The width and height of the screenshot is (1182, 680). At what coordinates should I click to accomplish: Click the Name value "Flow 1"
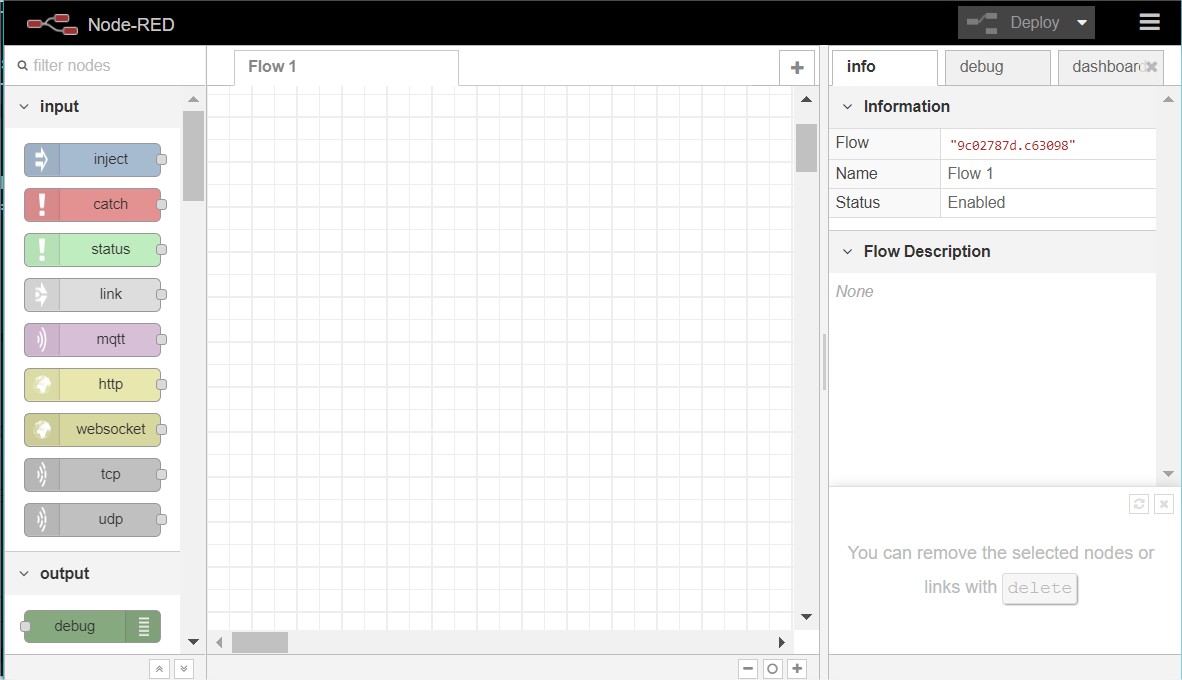[970, 173]
